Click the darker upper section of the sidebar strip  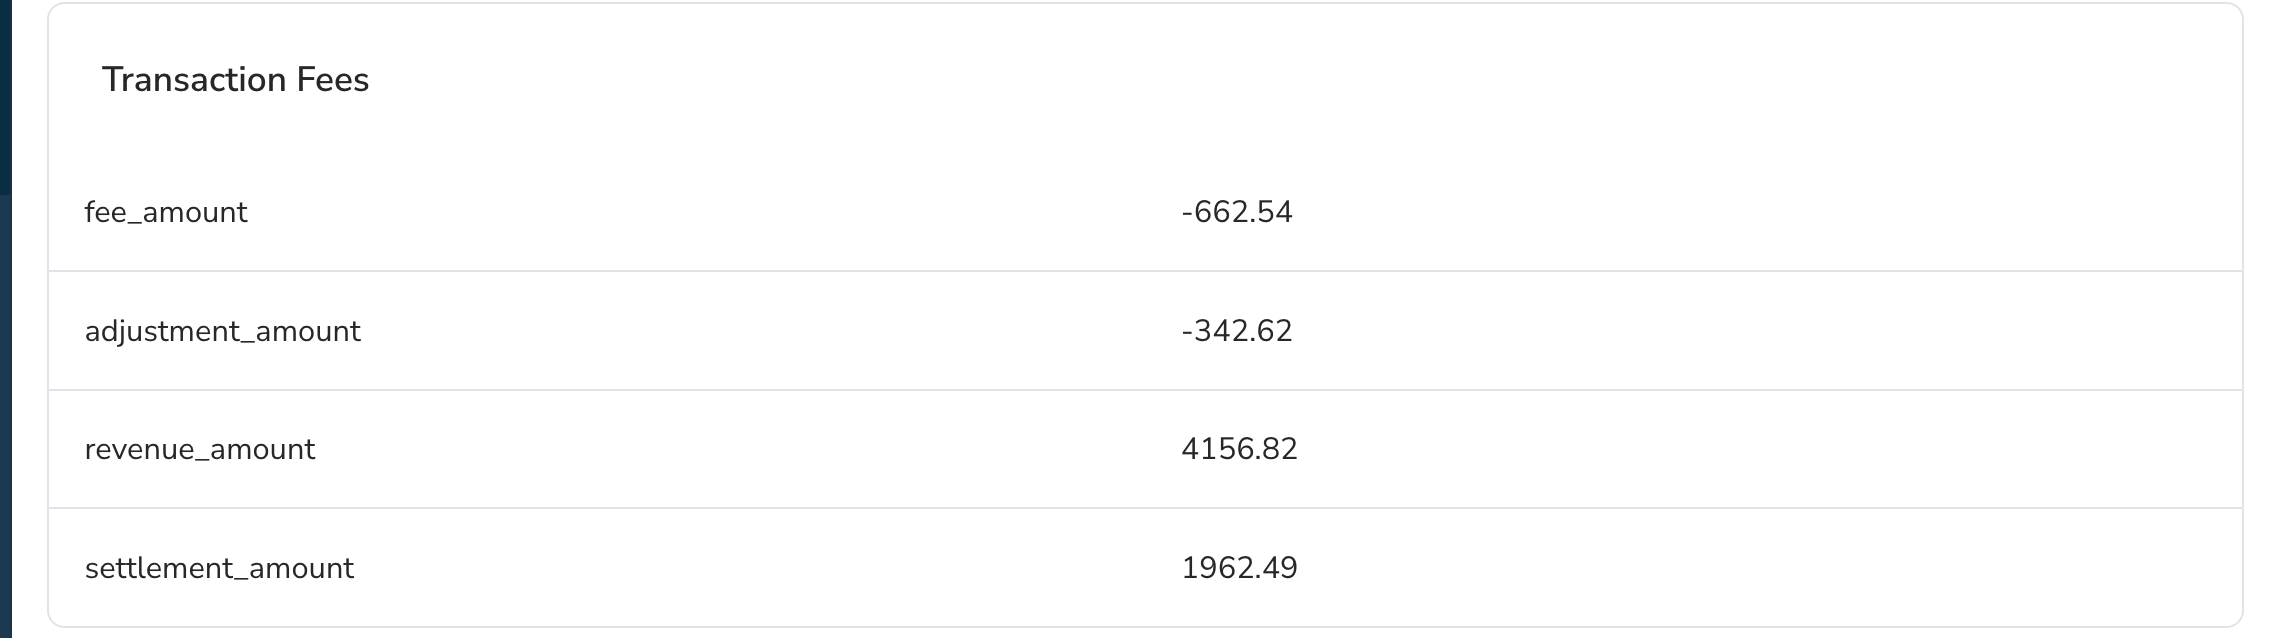pos(5,97)
